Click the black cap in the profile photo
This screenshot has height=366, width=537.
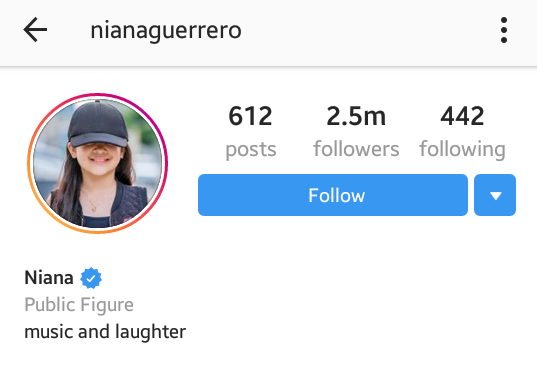coord(98,124)
